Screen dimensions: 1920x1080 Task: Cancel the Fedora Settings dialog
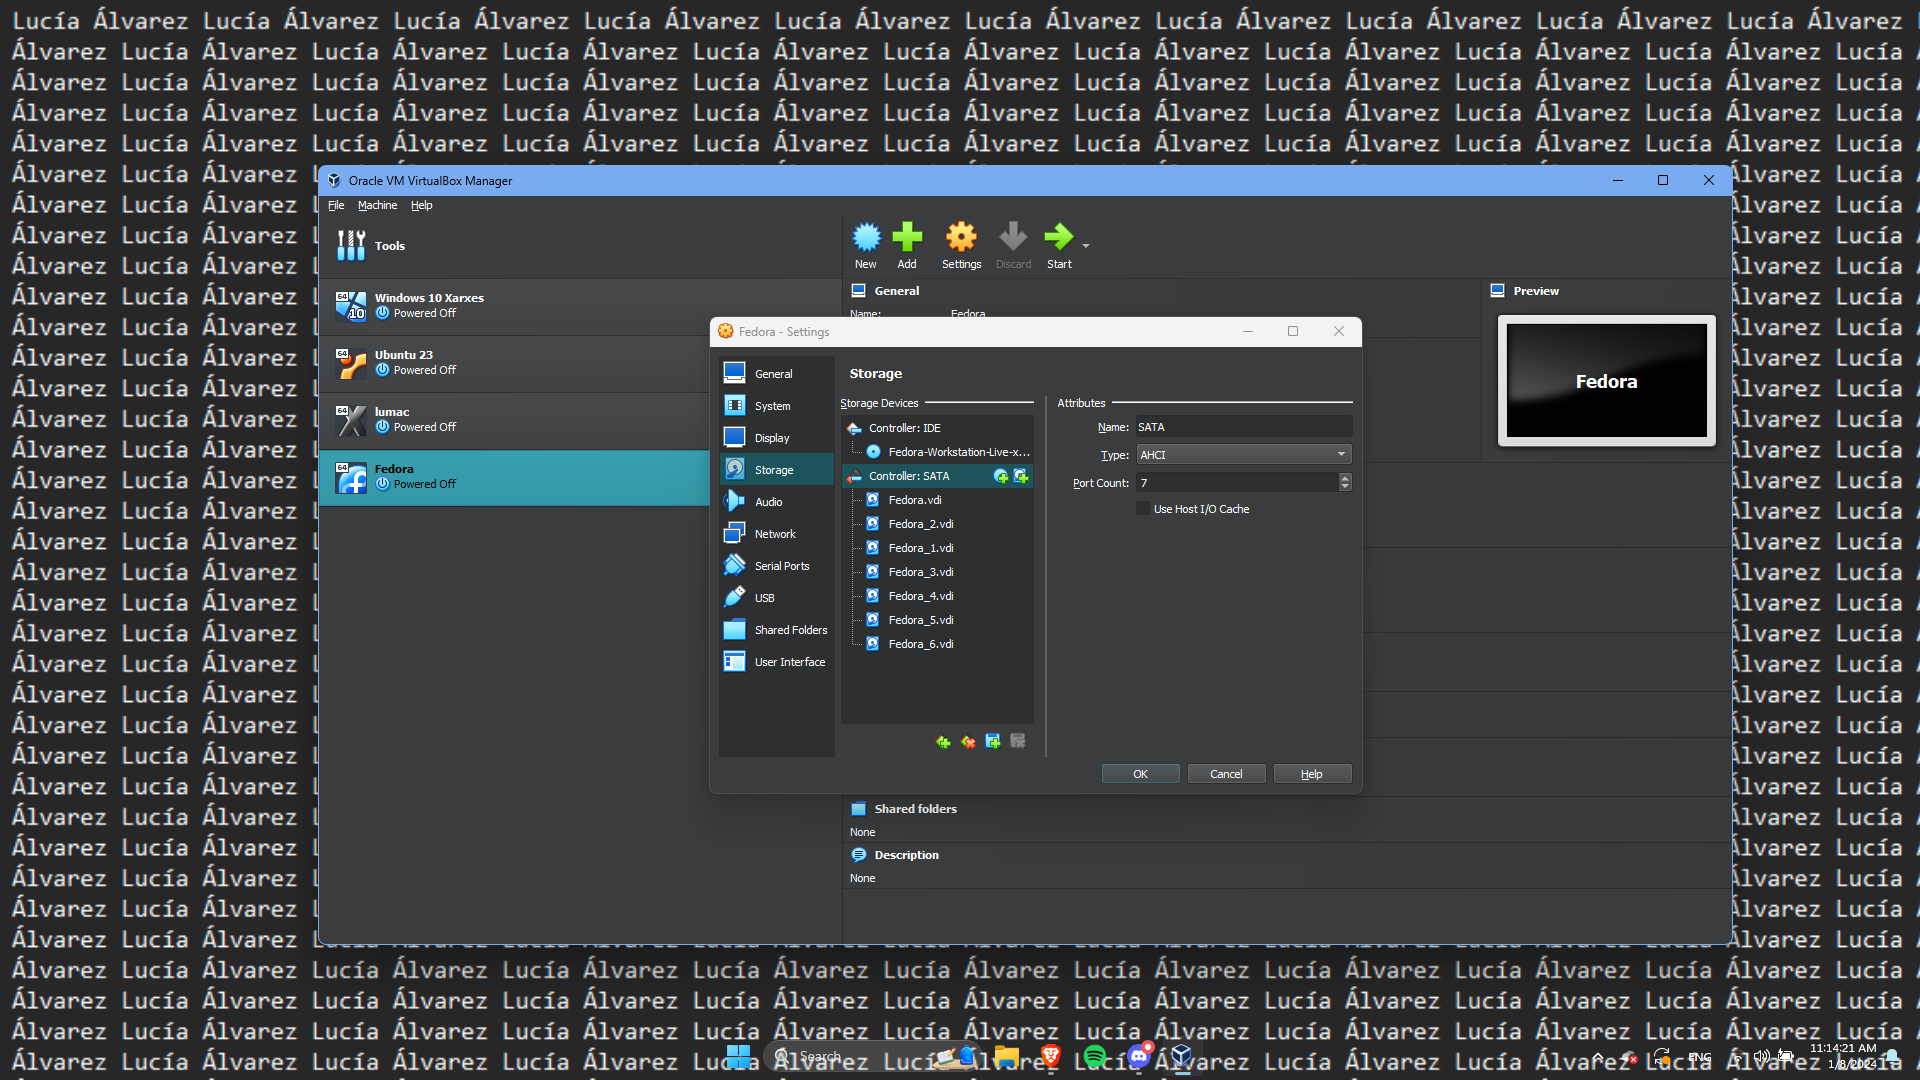[x=1226, y=773]
